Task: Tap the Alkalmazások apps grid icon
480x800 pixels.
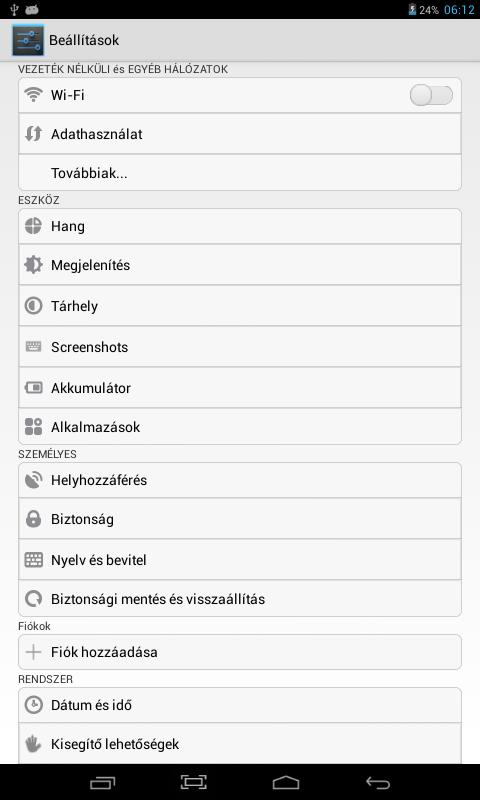Action: click(x=34, y=427)
